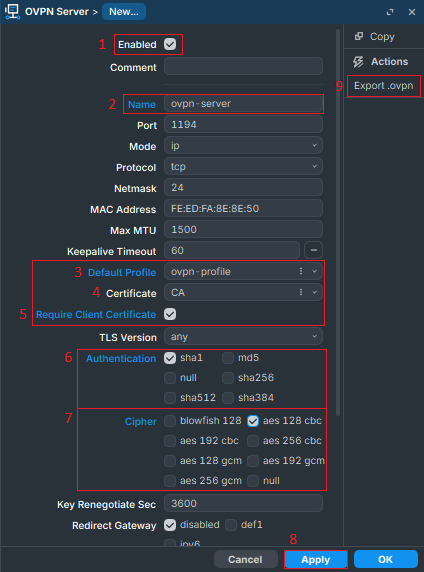Click the Apply button
The height and width of the screenshot is (572, 424).
click(316, 559)
